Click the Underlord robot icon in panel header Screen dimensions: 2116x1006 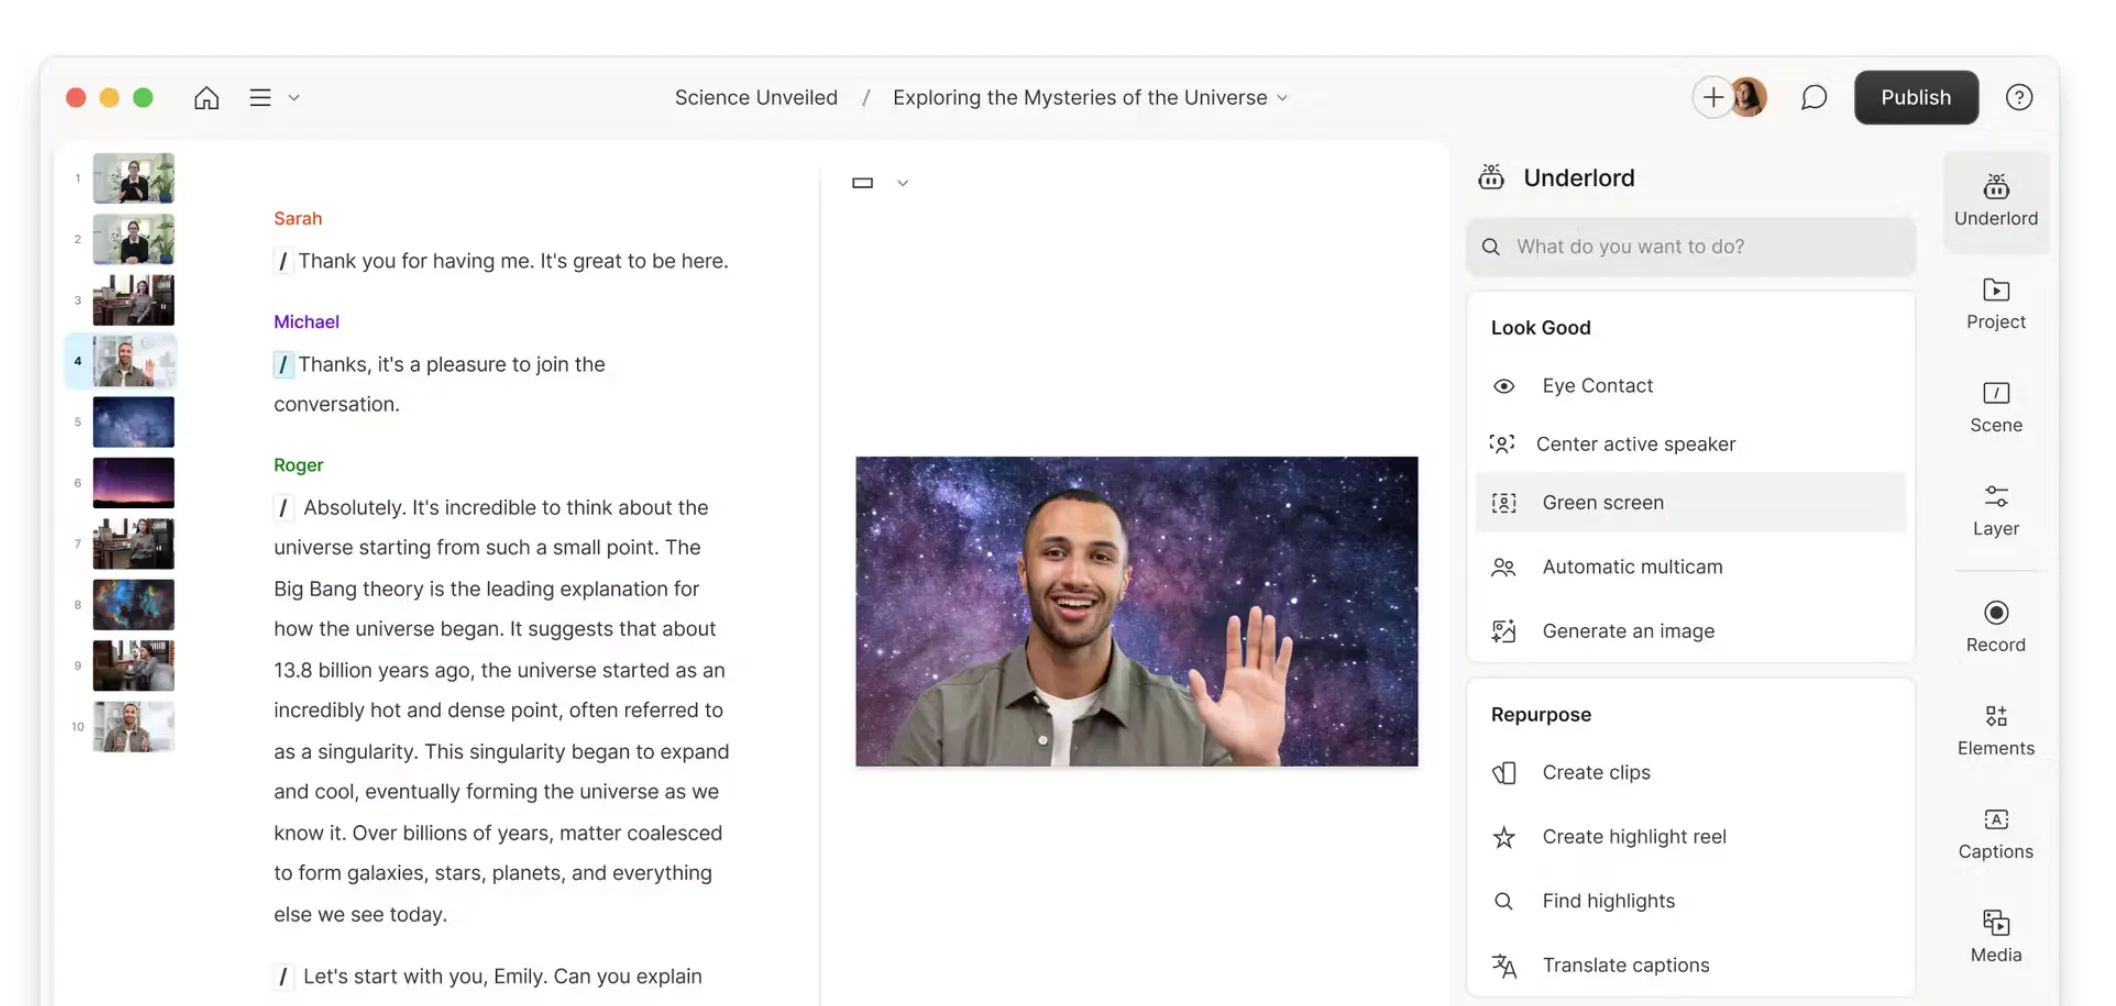[1491, 177]
